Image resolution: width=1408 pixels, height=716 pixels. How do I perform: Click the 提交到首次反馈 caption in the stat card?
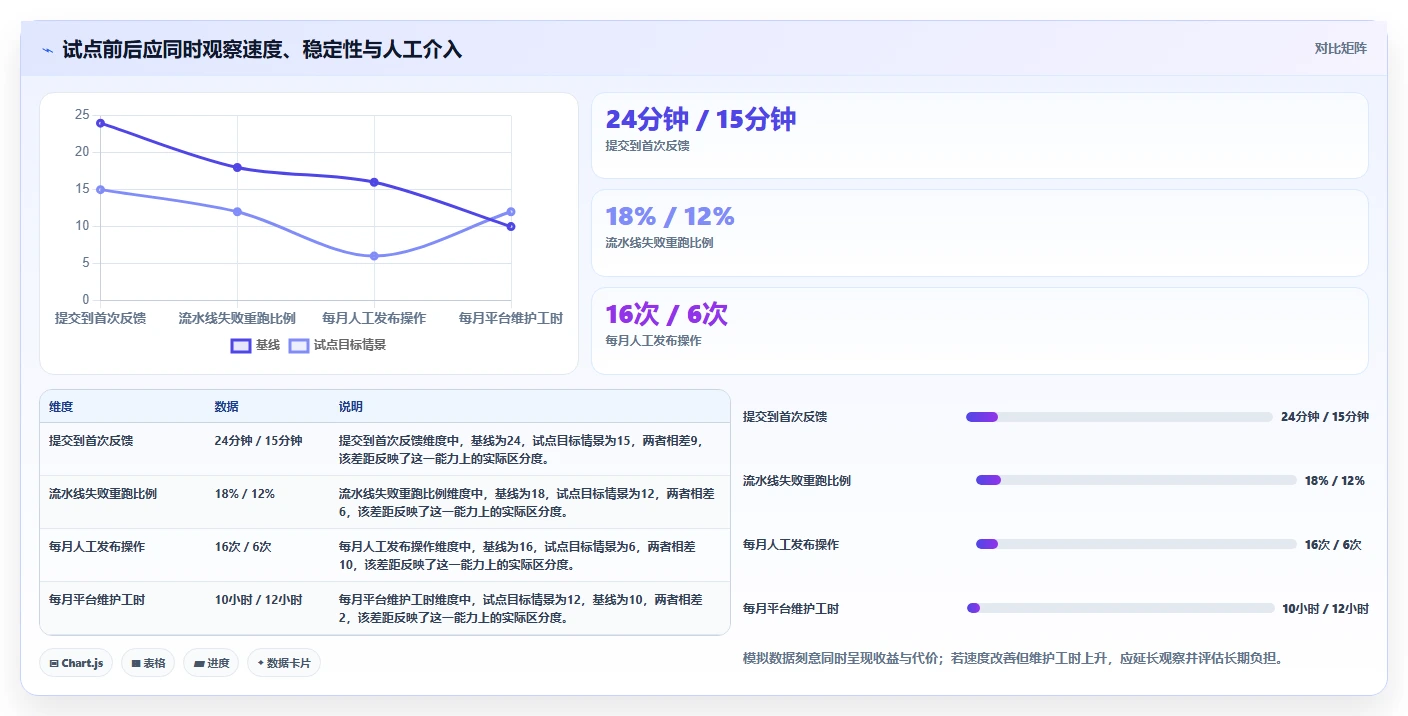[x=647, y=146]
